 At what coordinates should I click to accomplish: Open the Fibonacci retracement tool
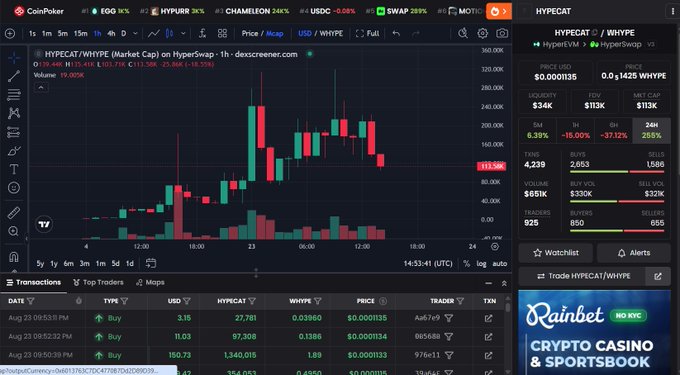coord(14,95)
